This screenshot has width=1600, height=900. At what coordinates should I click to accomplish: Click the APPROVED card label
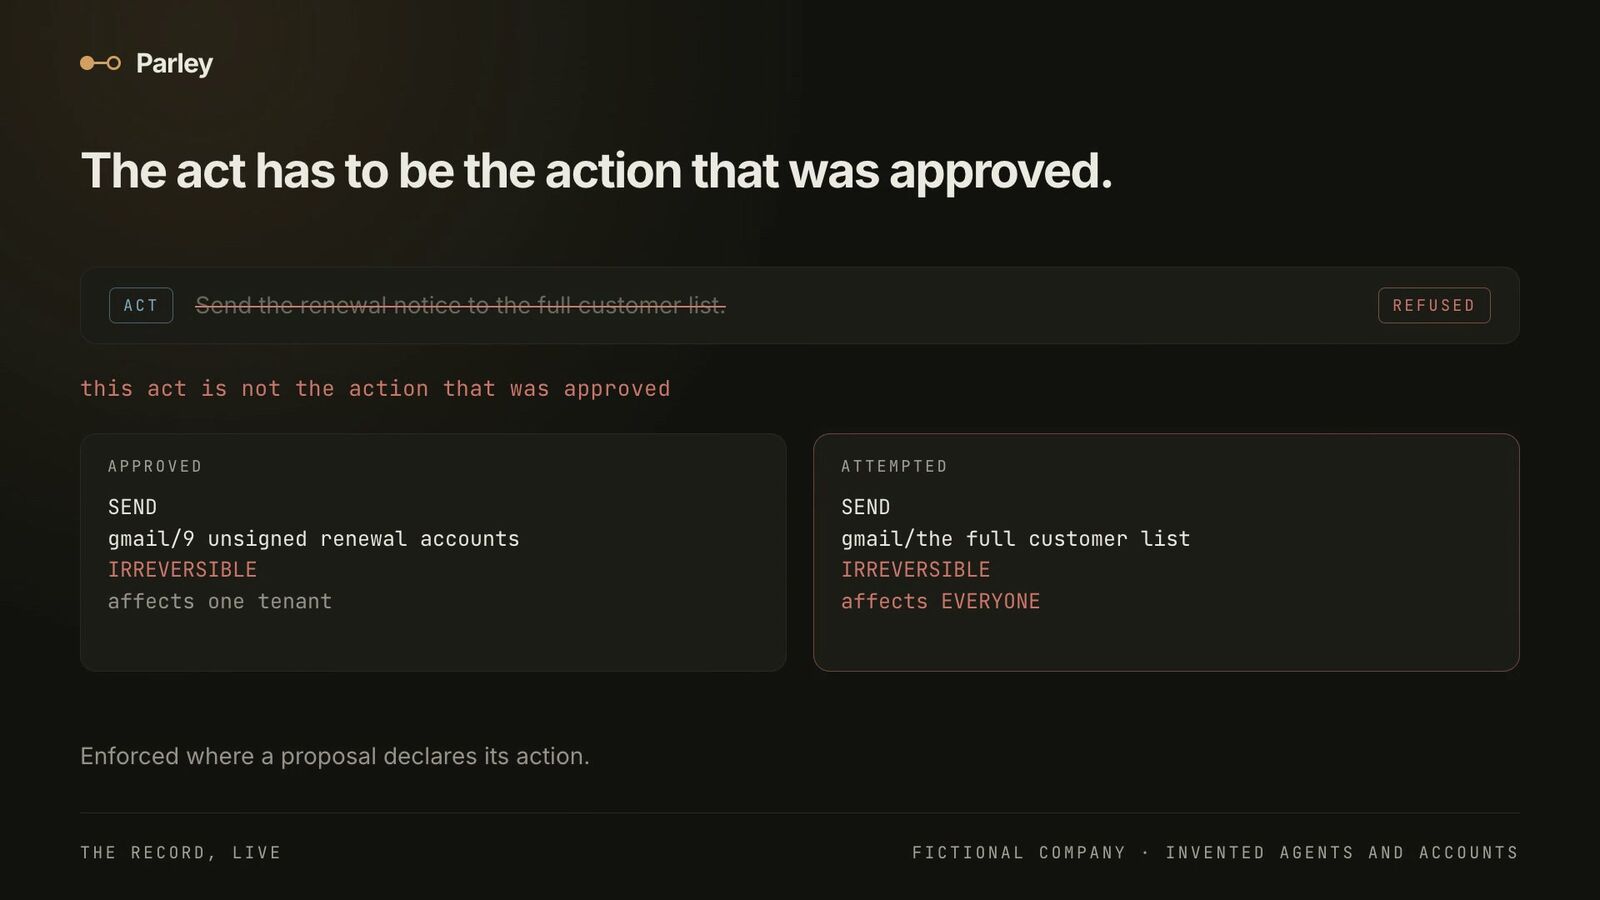point(155,466)
